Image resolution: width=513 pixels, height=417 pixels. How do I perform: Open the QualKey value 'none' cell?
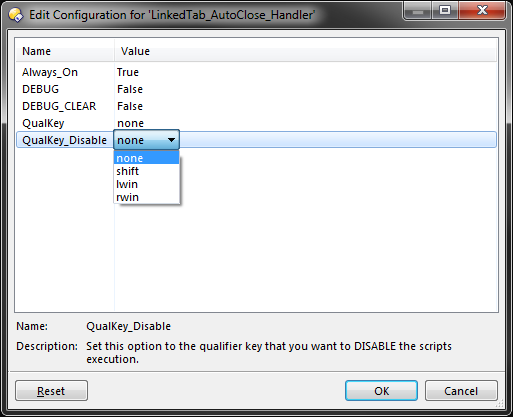[130, 123]
